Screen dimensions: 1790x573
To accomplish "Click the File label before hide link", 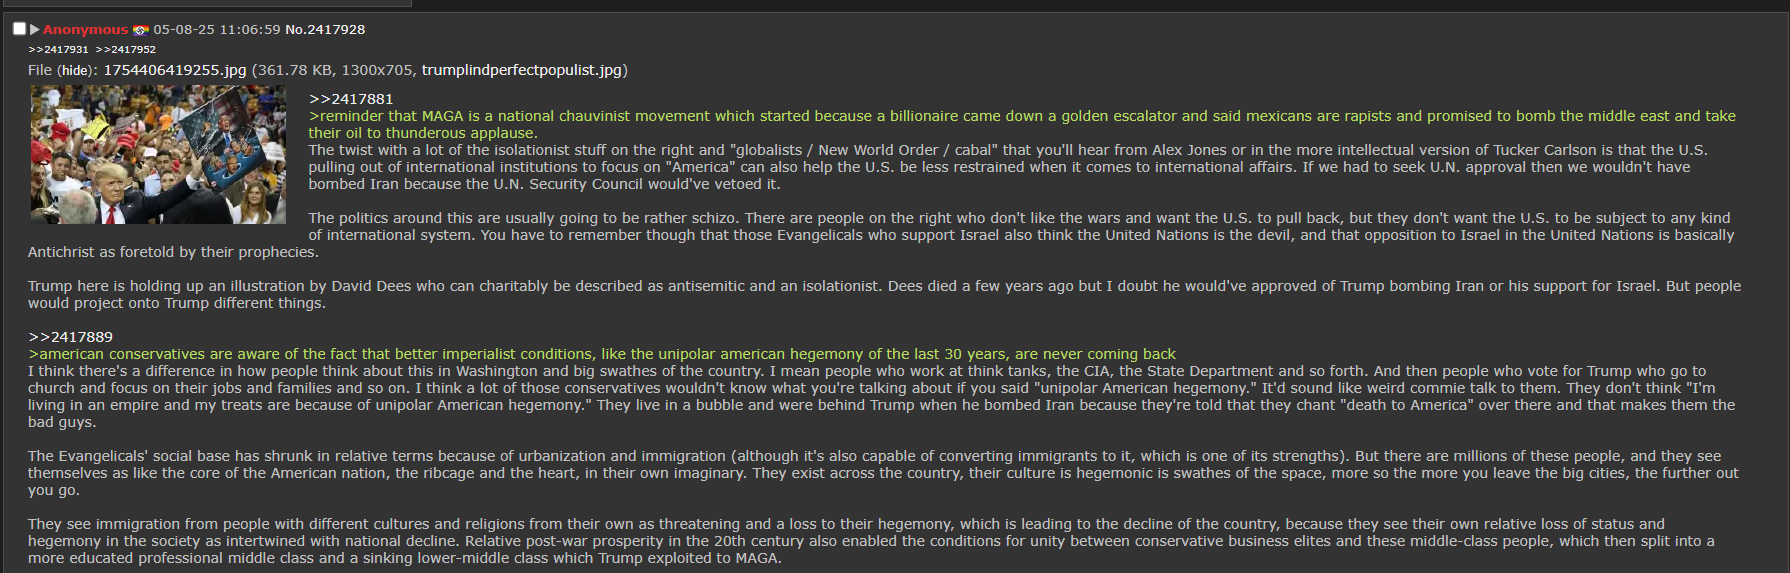I will tap(40, 70).
